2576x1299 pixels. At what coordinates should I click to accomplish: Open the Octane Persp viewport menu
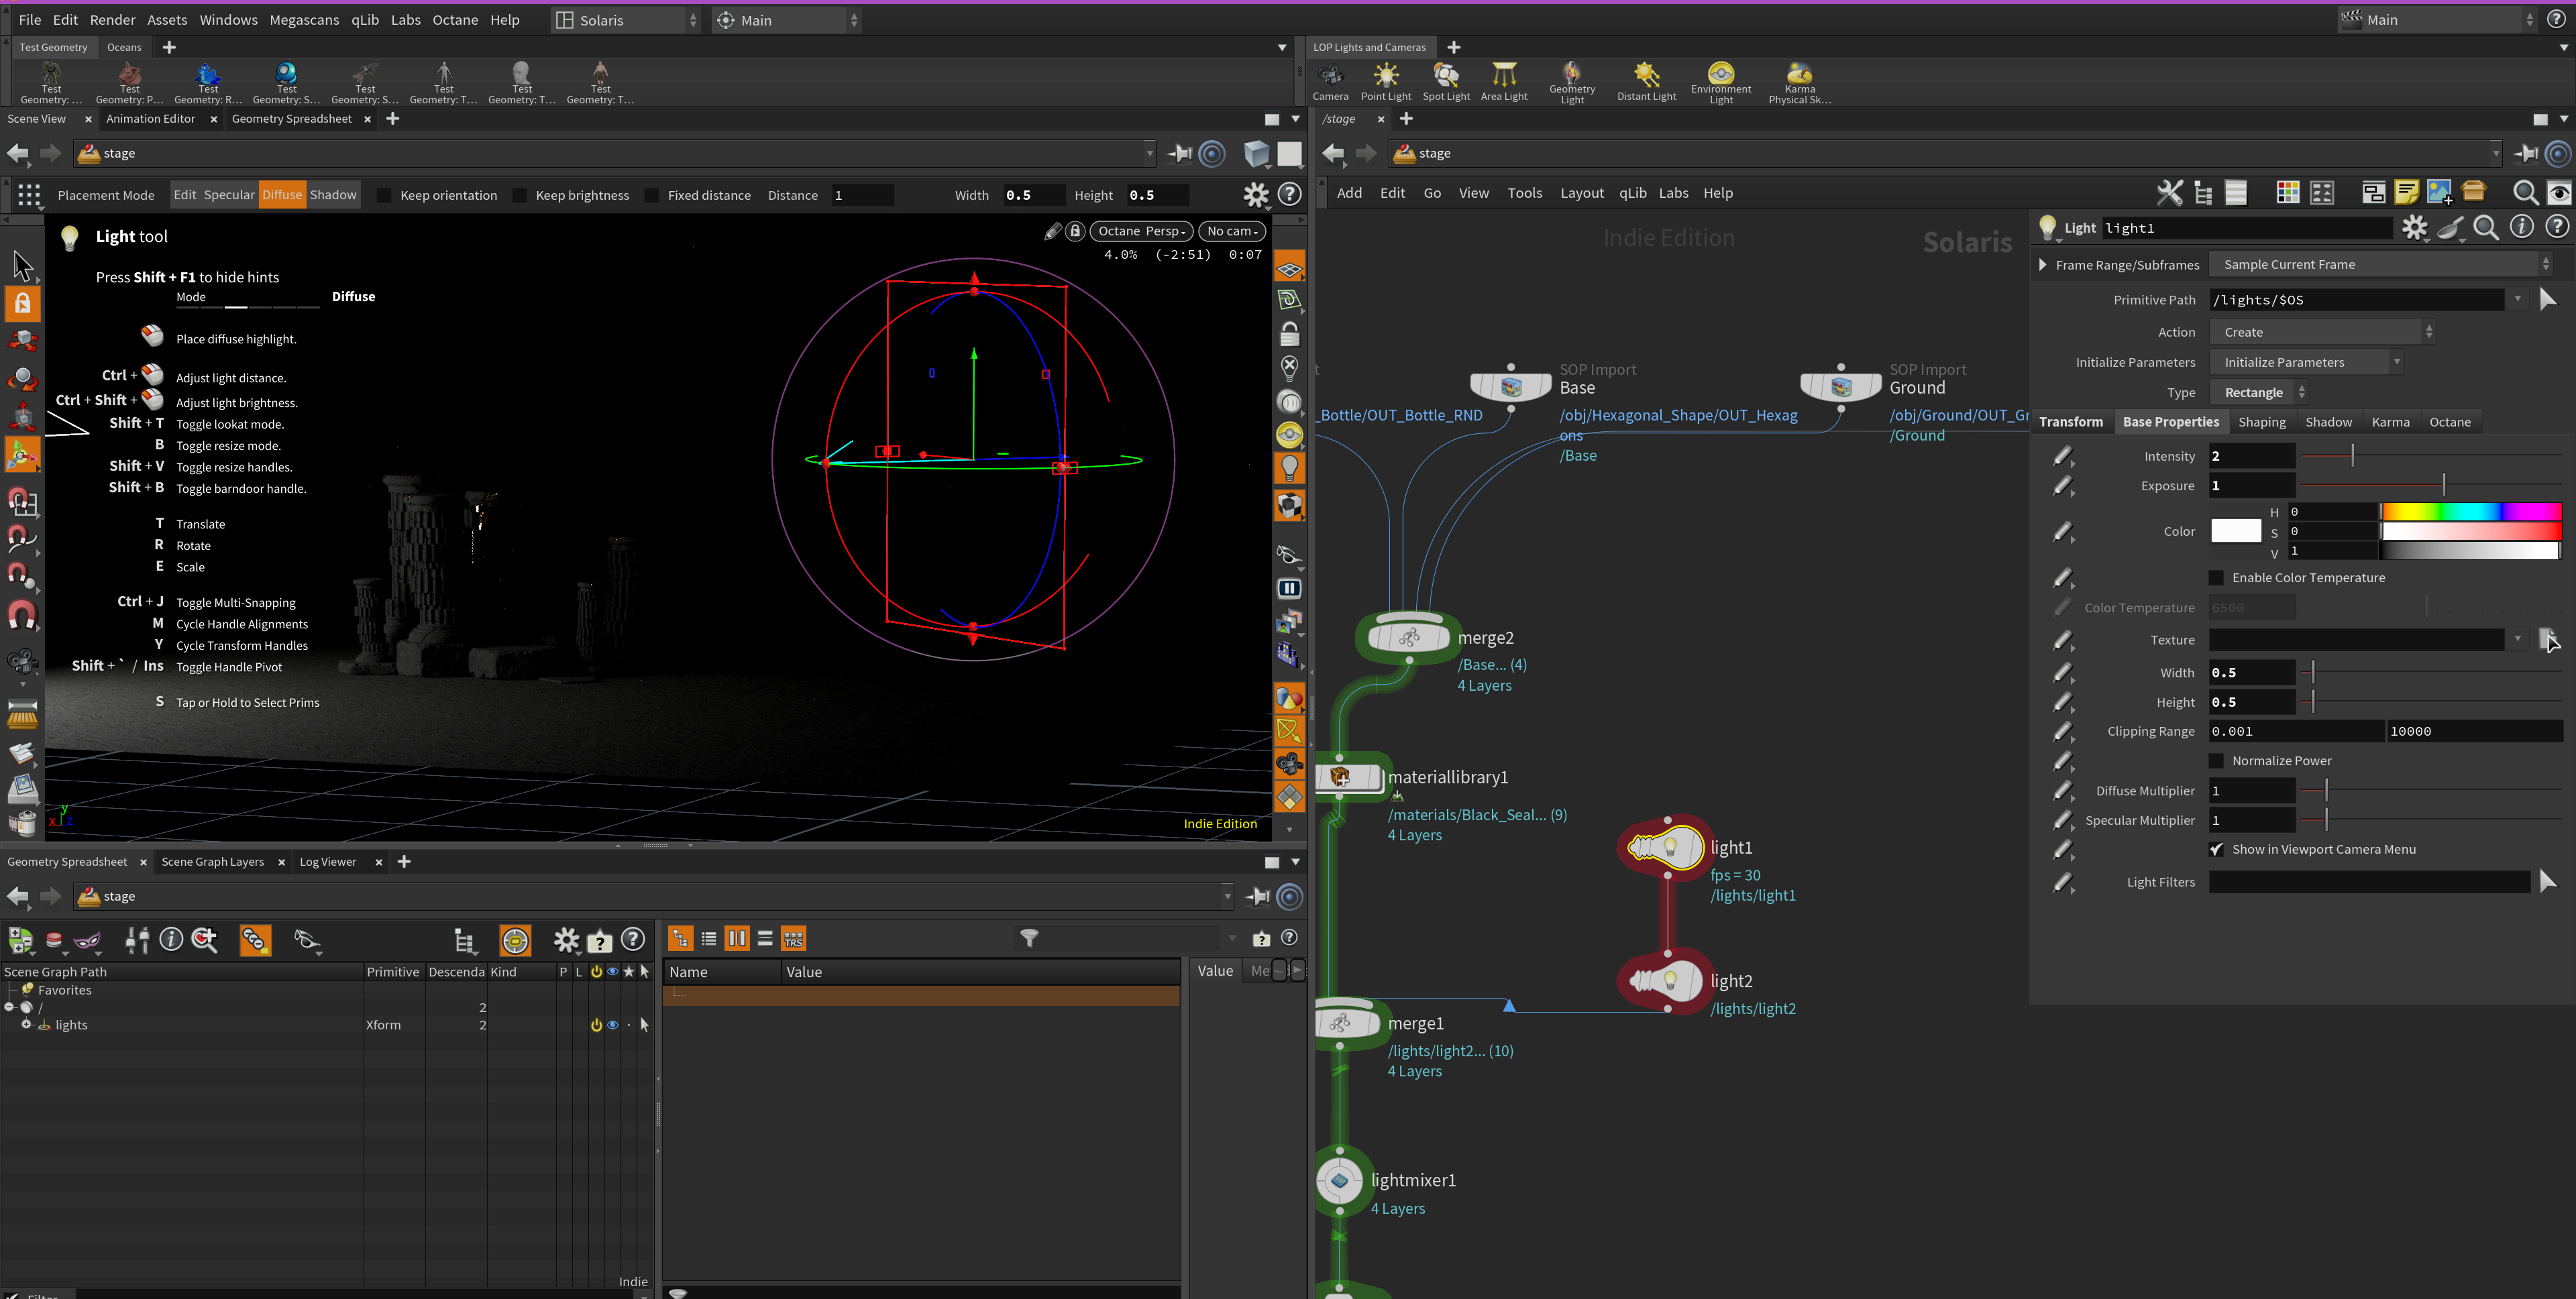(1141, 231)
